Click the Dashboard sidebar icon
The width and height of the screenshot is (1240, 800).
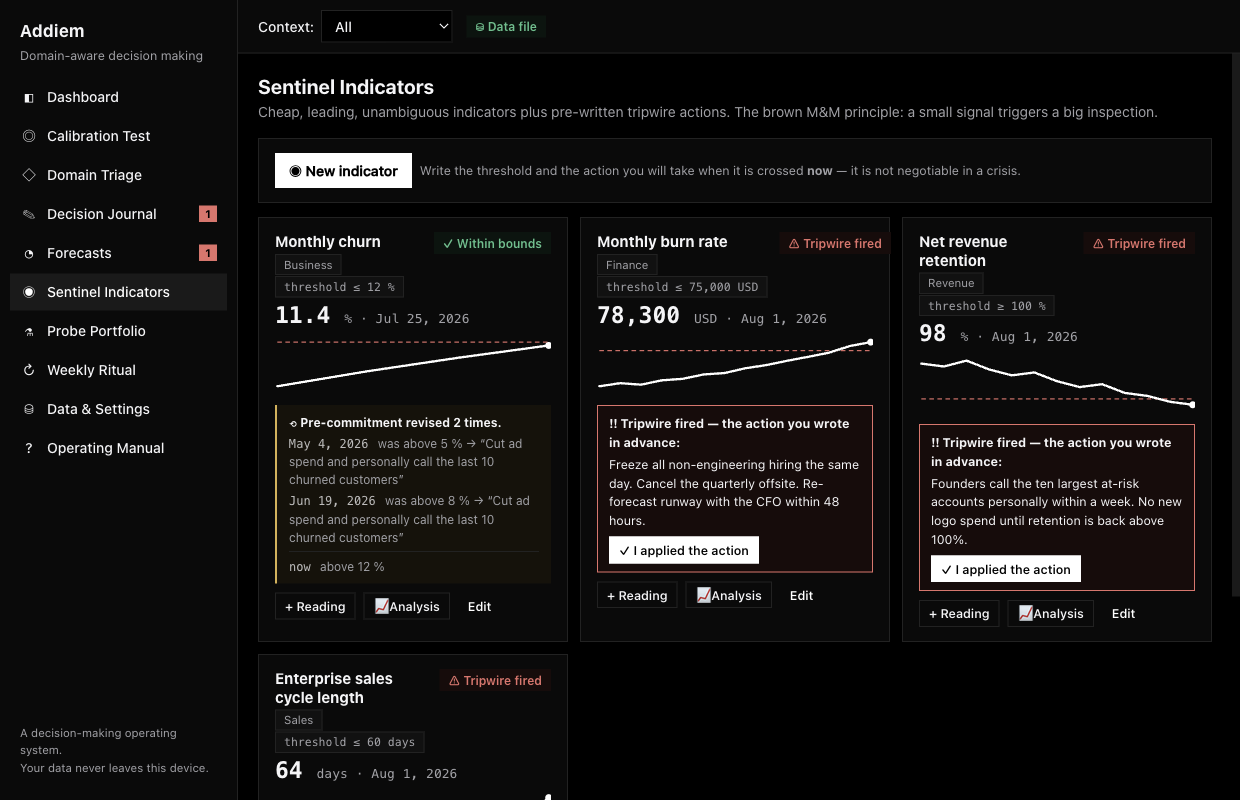pyautogui.click(x=29, y=97)
